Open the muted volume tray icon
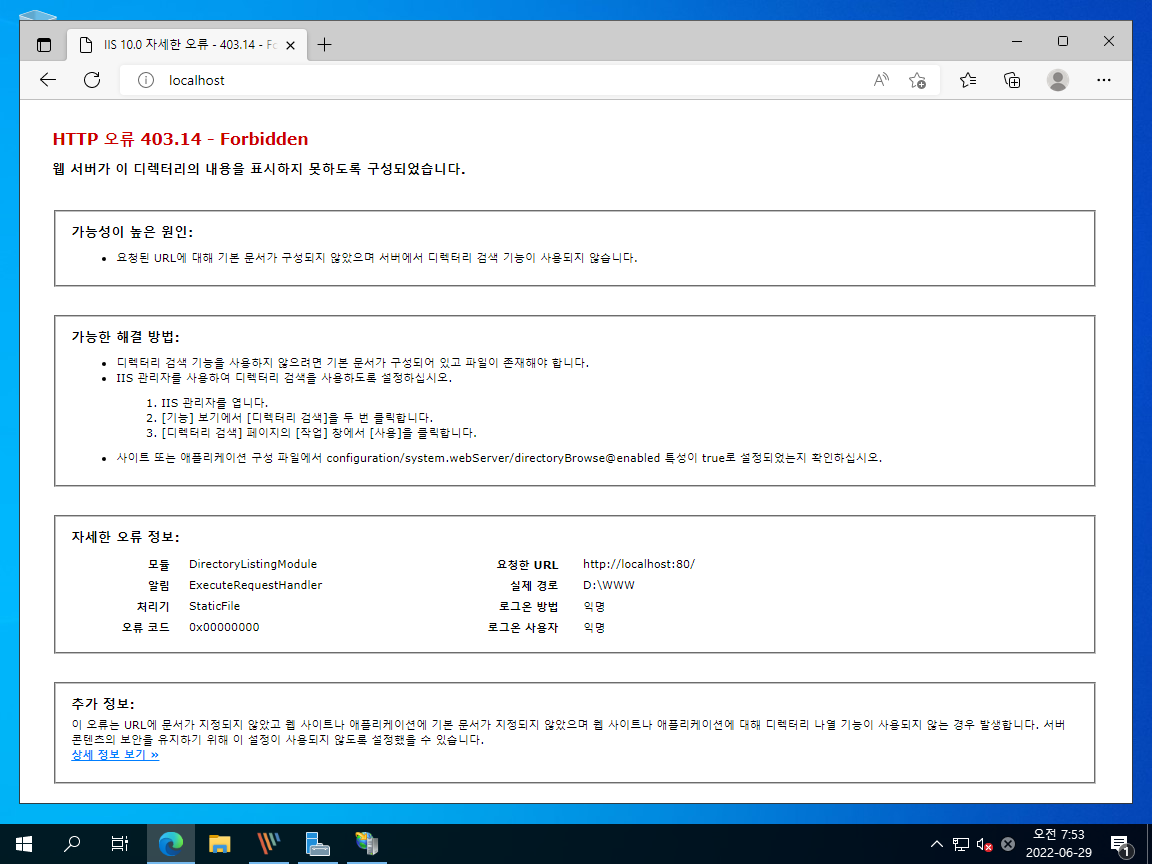Image resolution: width=1152 pixels, height=864 pixels. 984,844
